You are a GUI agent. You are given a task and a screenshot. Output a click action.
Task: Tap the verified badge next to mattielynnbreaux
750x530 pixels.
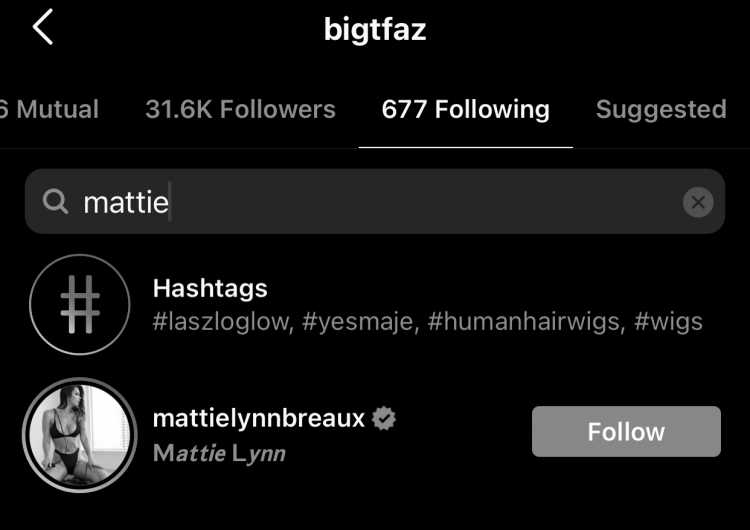(384, 419)
